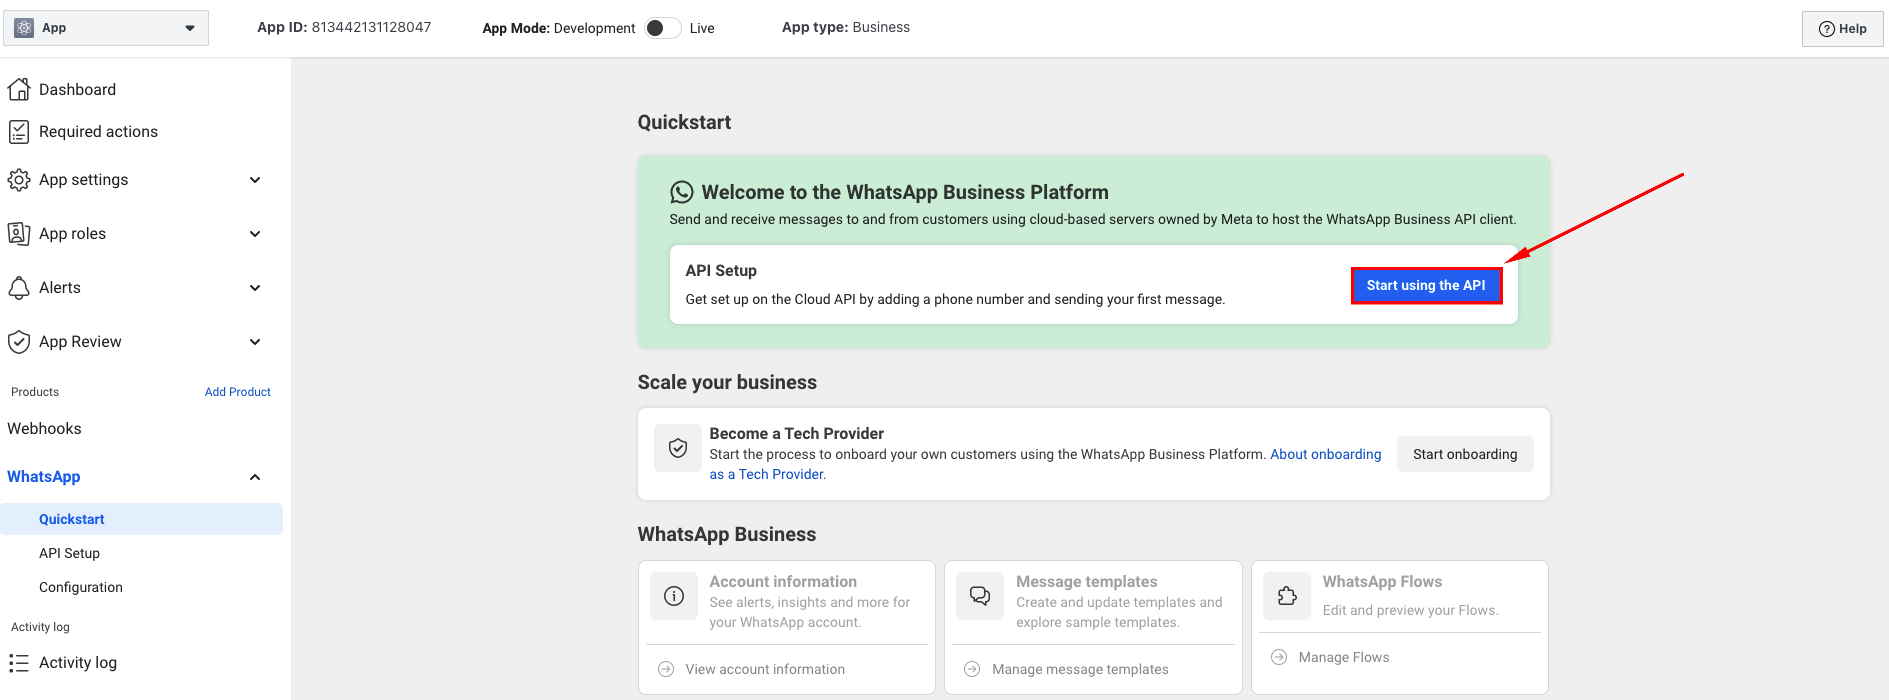This screenshot has width=1889, height=700.
Task: Go to Dashboard
Action: (x=77, y=90)
